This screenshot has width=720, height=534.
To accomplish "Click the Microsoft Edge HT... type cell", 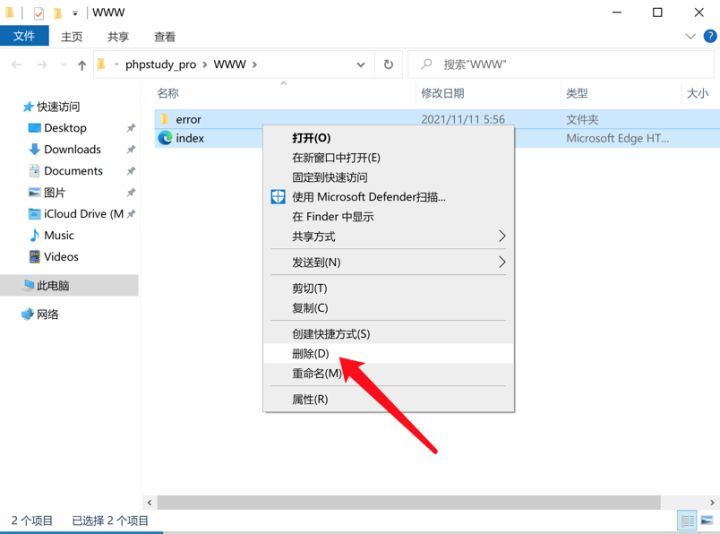I will (x=617, y=138).
